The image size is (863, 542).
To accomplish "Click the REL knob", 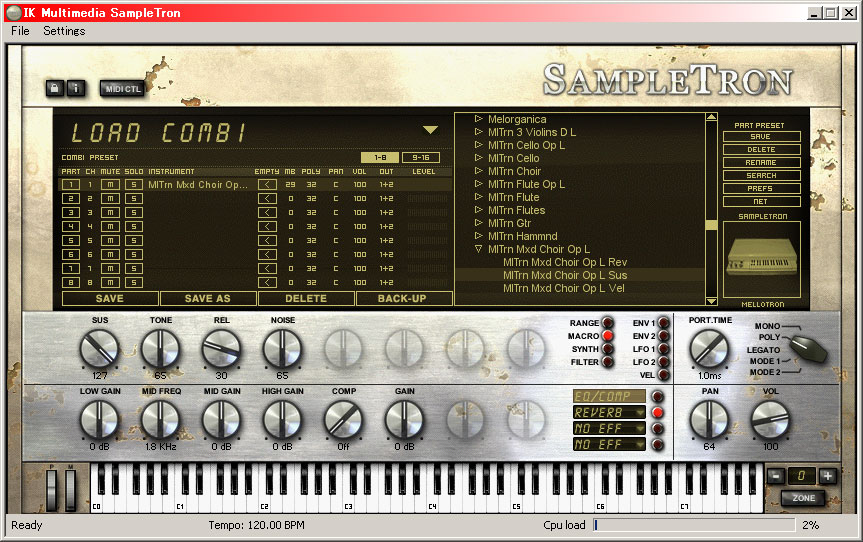I will (x=221, y=349).
